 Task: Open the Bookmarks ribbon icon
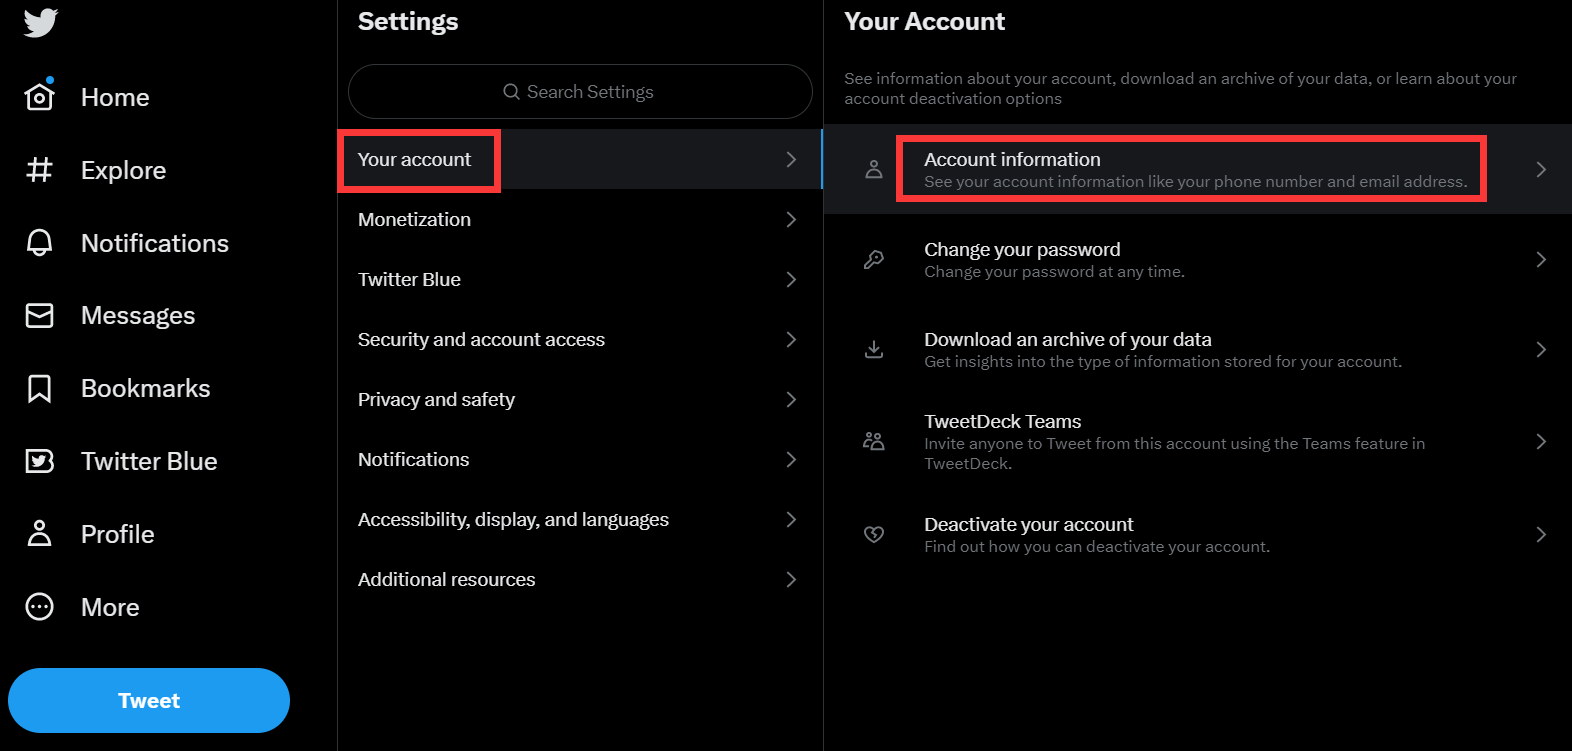[x=39, y=388]
